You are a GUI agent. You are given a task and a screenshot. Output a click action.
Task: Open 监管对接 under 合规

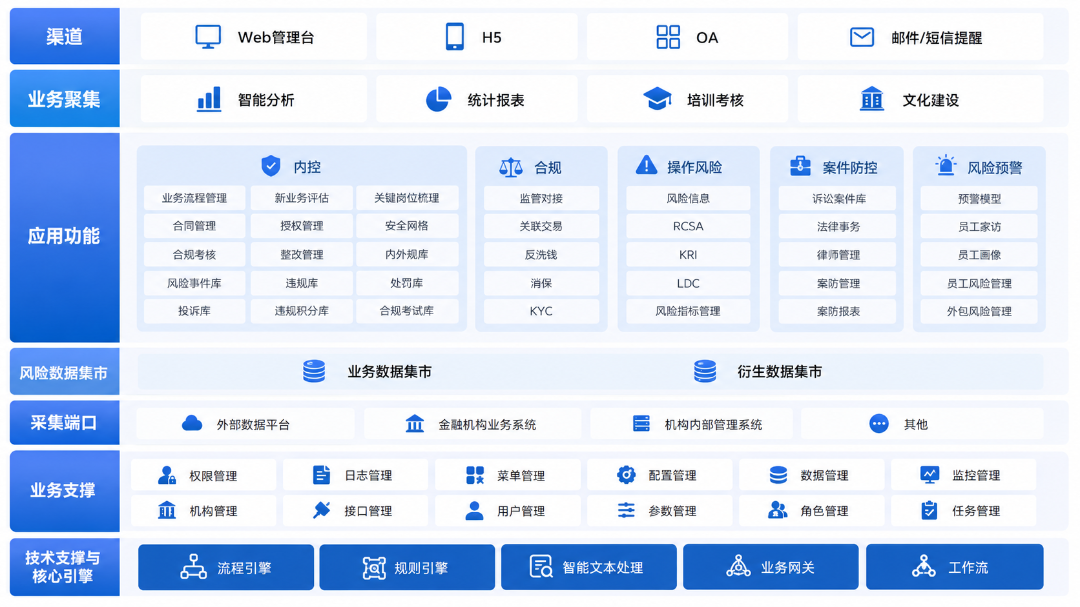tap(541, 198)
